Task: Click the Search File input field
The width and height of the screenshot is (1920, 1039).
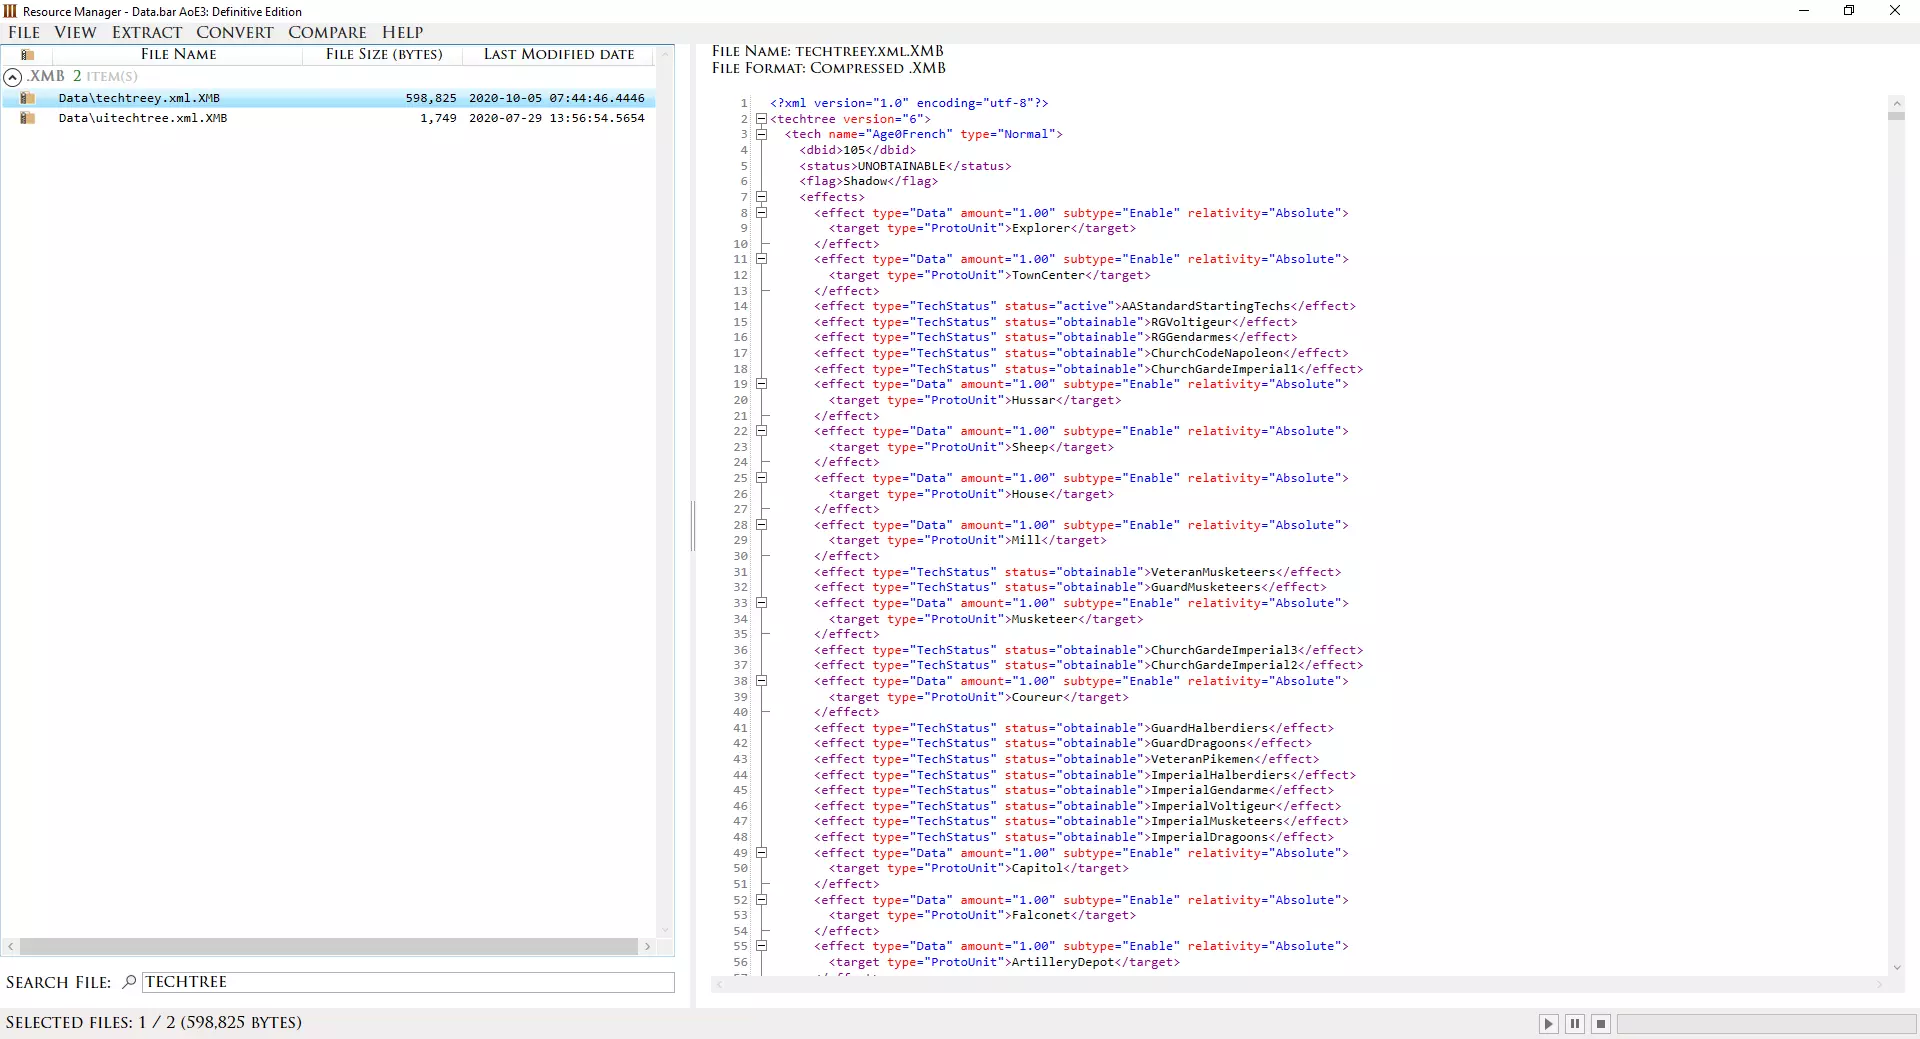Action: 408,982
